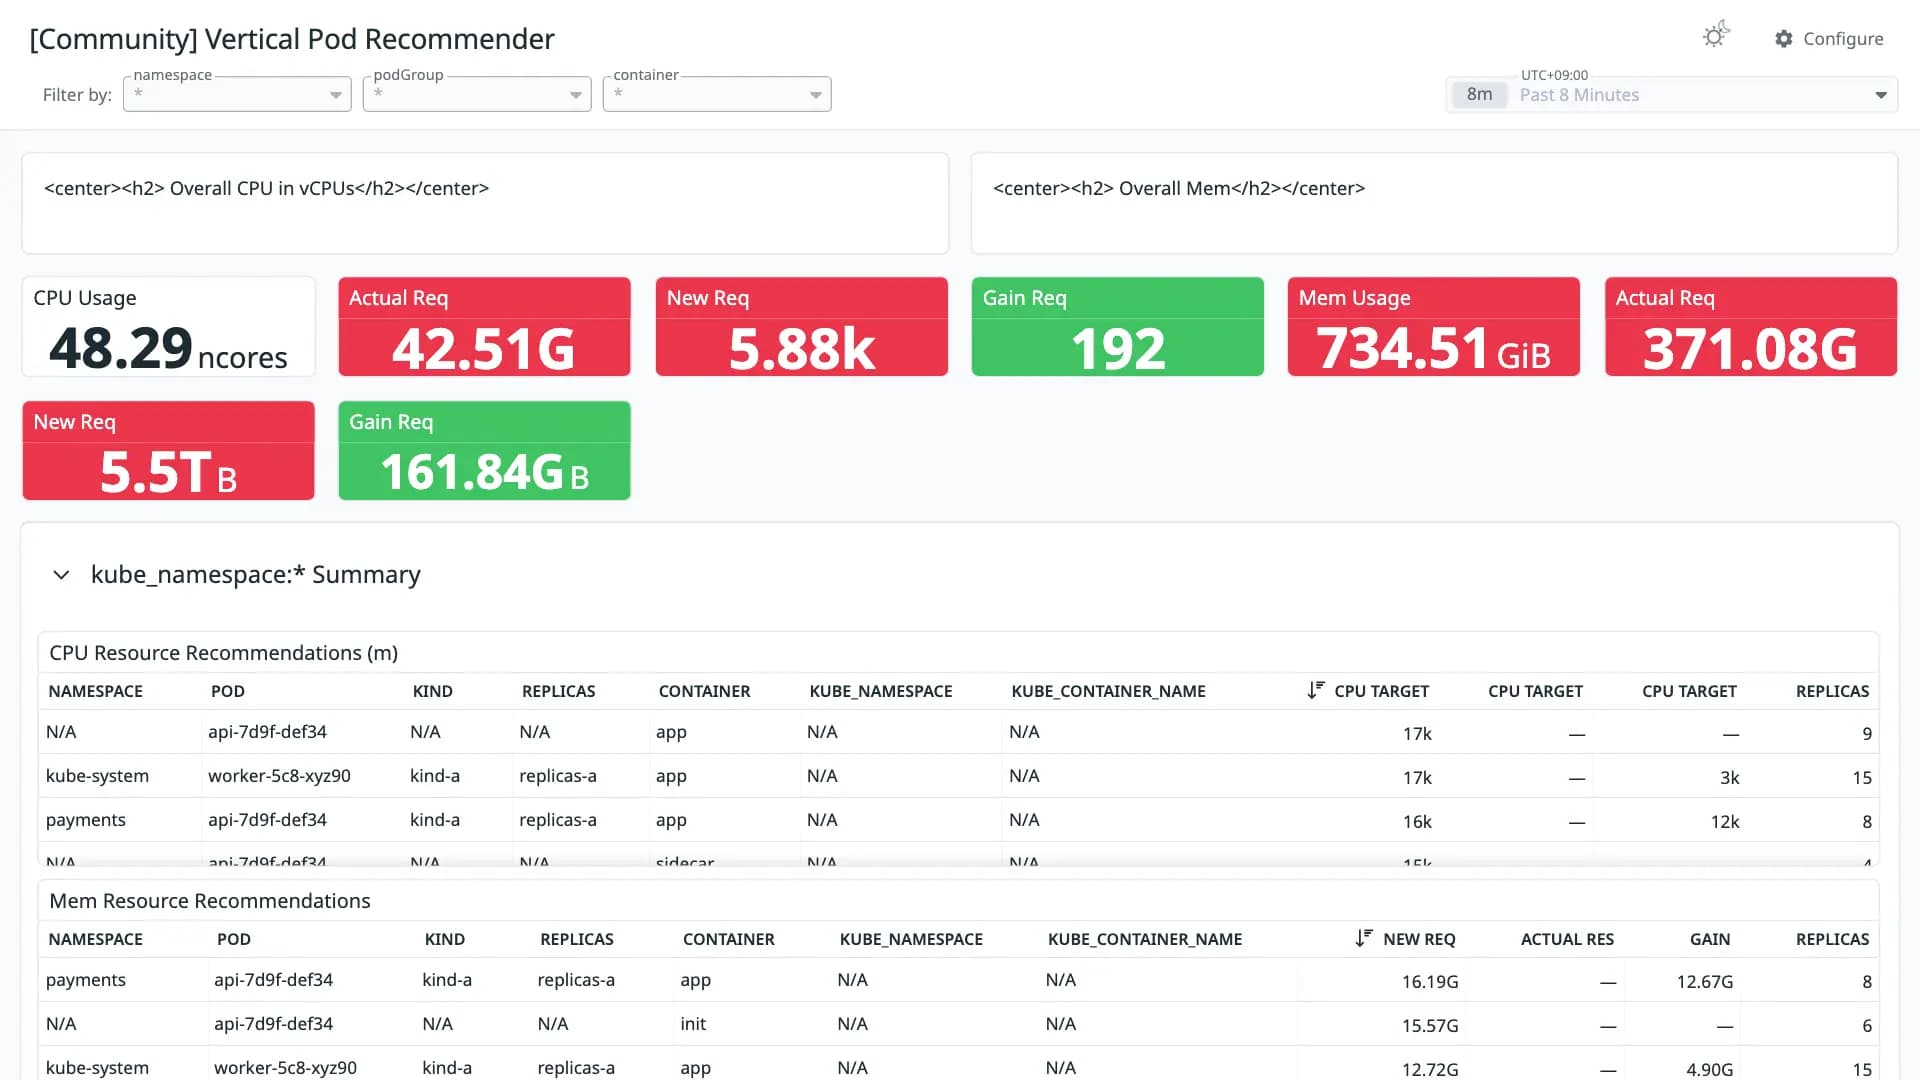Click worker-5c8-xyz90 pod in the CPU table
The image size is (1920, 1080).
(x=279, y=776)
